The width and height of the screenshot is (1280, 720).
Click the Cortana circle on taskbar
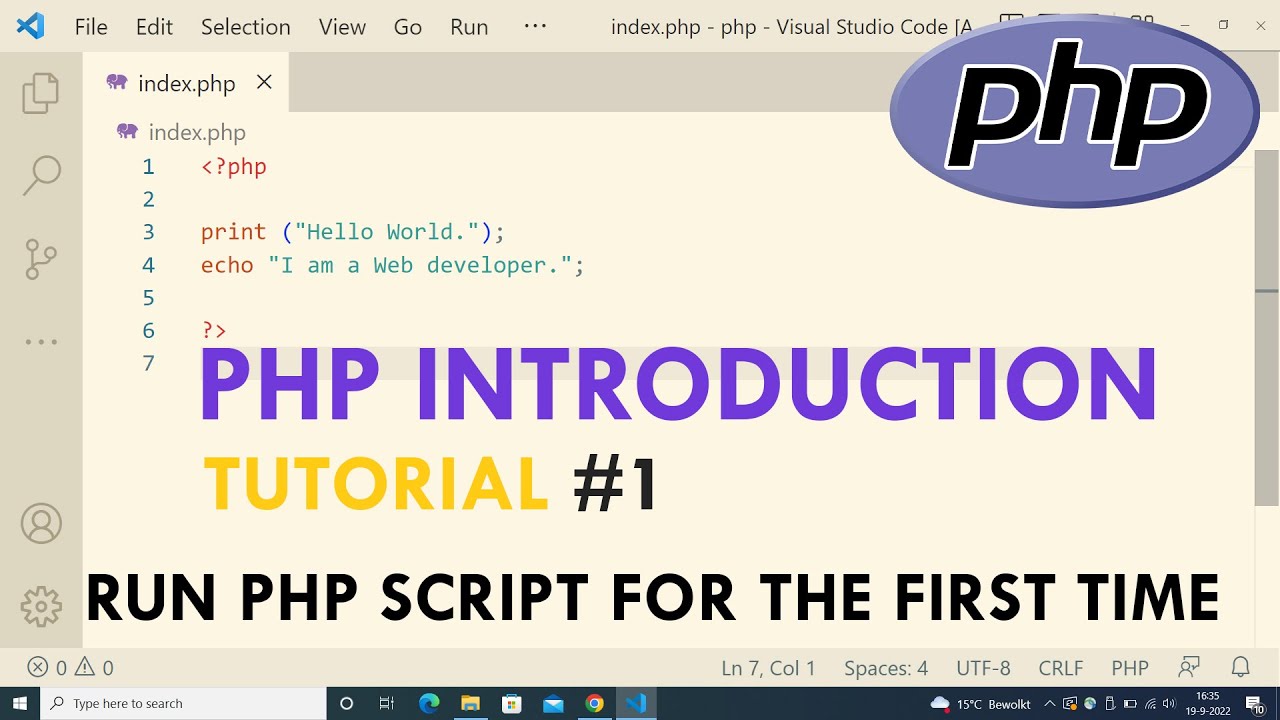tap(346, 703)
